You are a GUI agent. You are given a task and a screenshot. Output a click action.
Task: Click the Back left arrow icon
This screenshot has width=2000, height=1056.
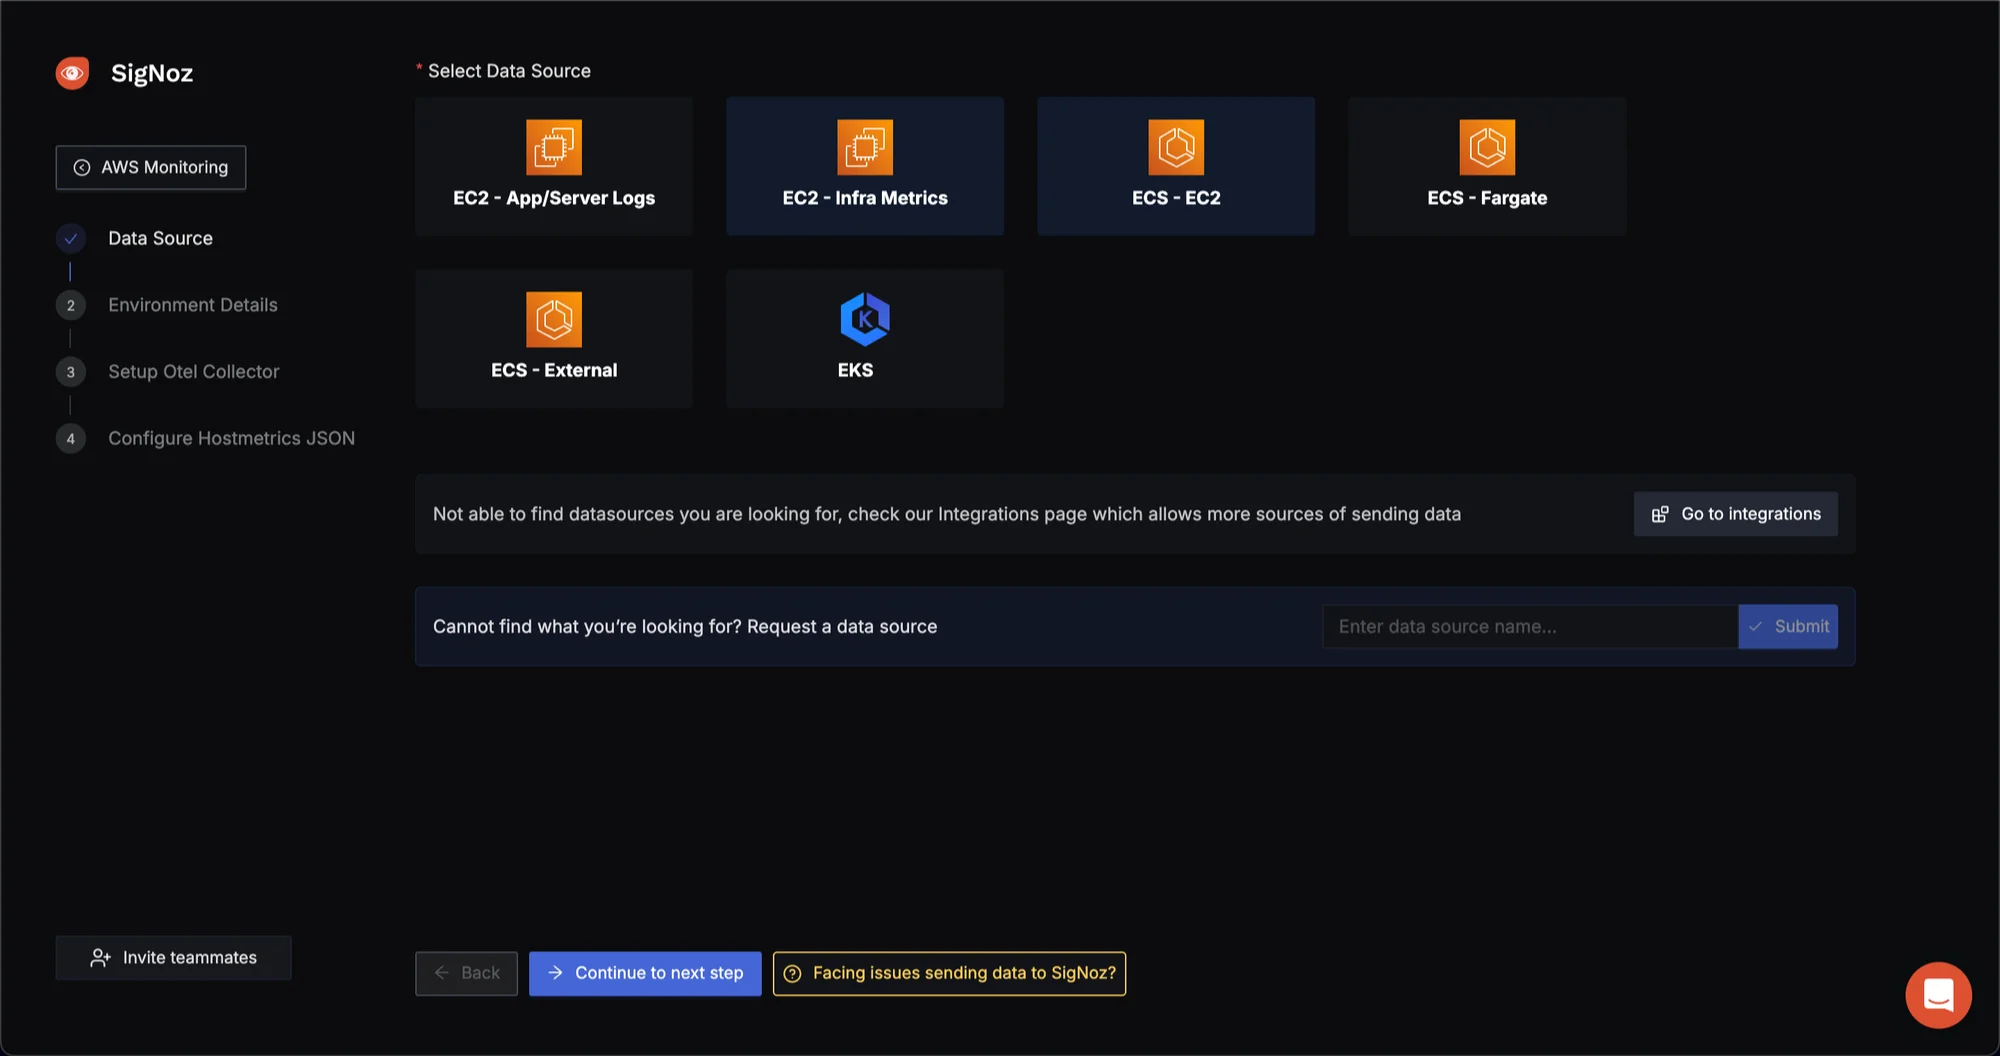point(442,973)
